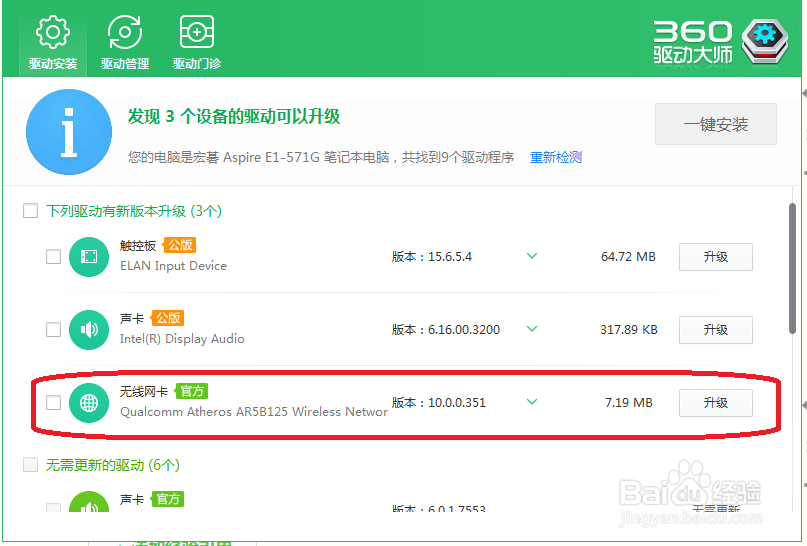Click 升级 for Qualcomm Atheros wireless card

pyautogui.click(x=715, y=403)
